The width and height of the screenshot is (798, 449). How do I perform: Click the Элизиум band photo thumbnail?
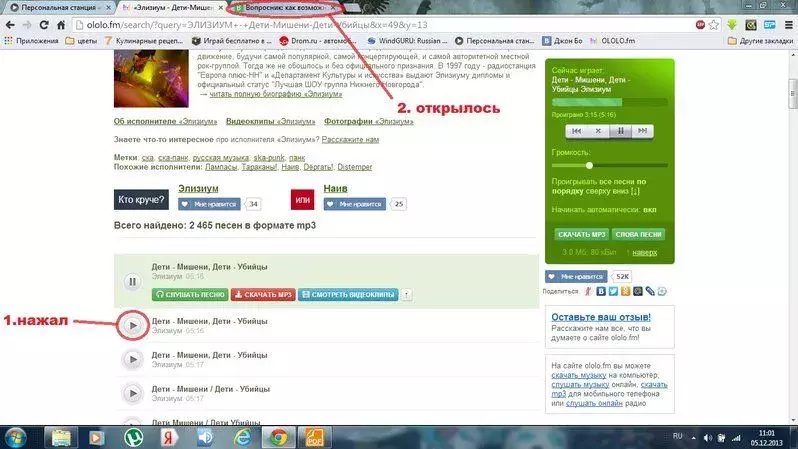pyautogui.click(x=151, y=78)
